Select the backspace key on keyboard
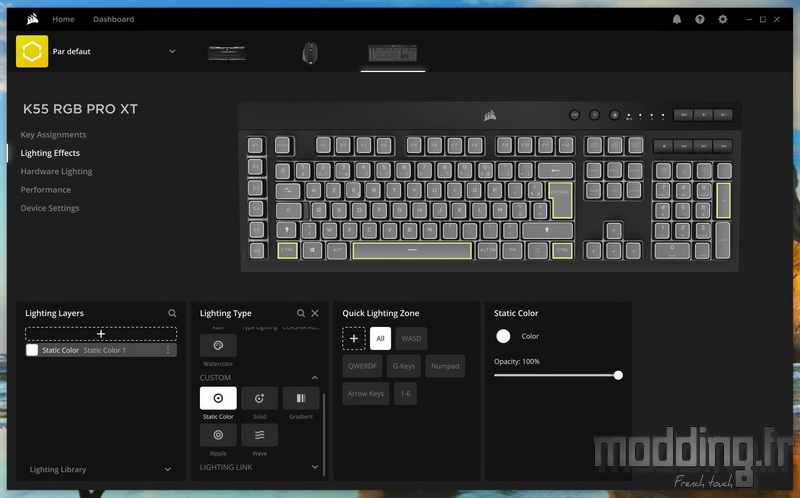 click(555, 171)
